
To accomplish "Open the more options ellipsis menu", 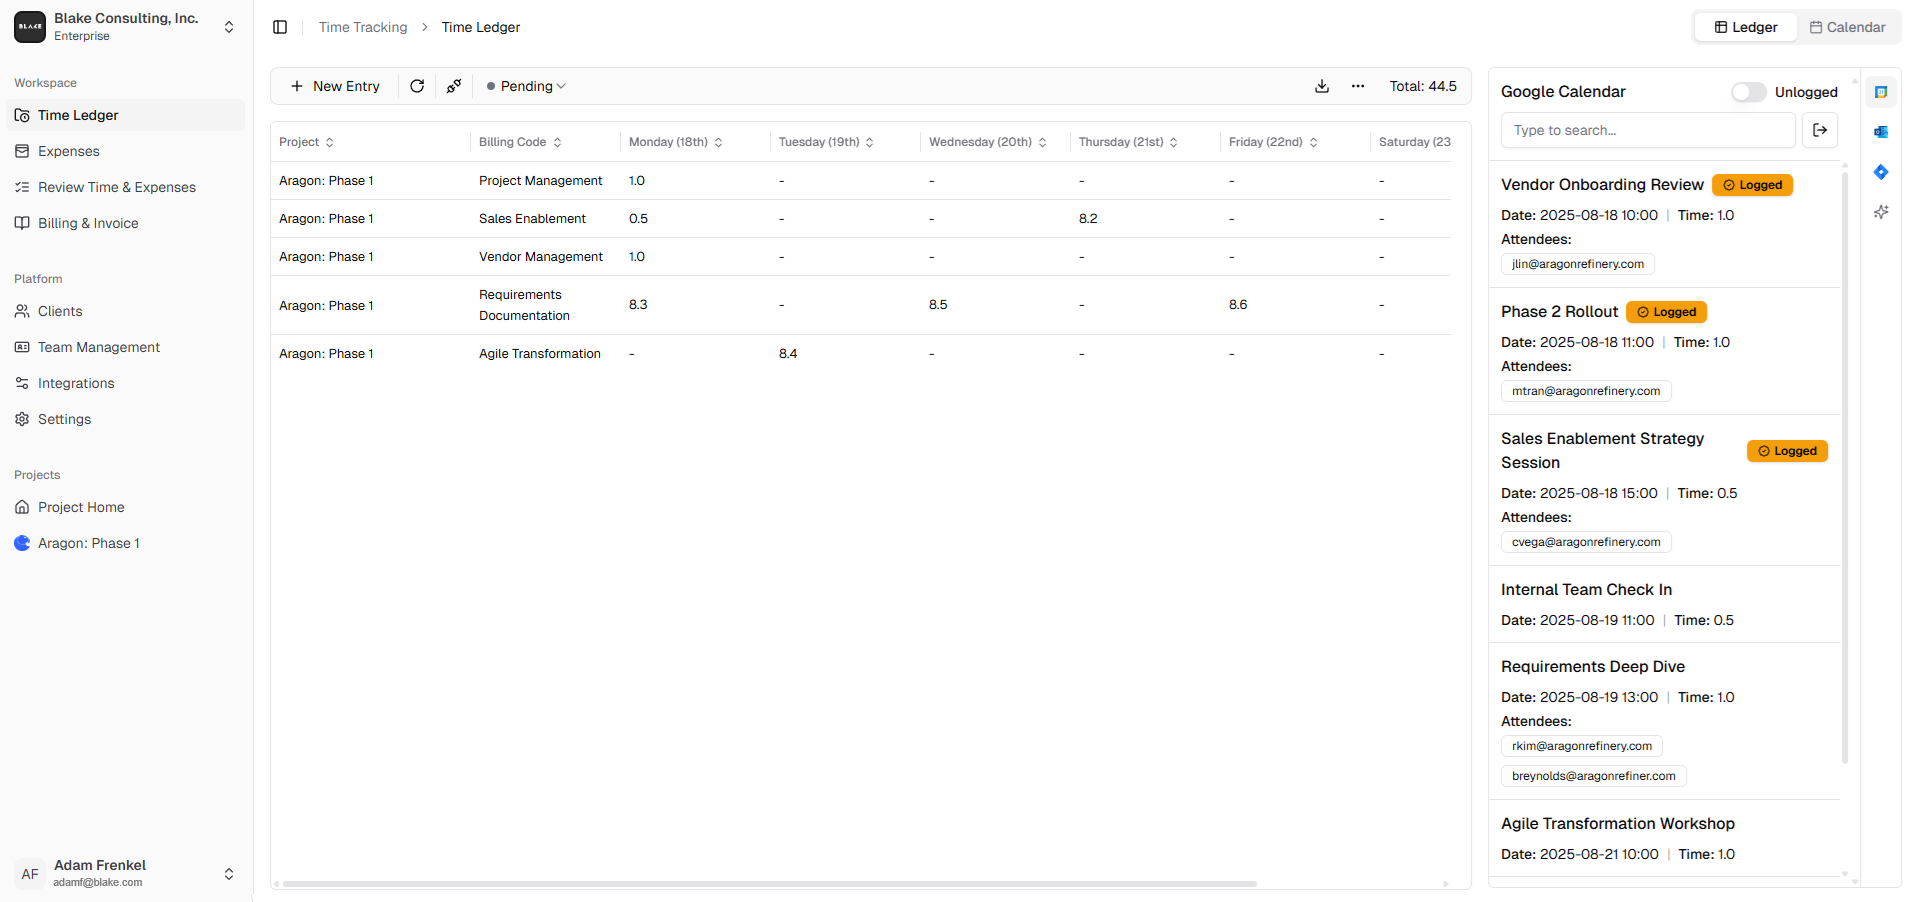I will pos(1358,86).
